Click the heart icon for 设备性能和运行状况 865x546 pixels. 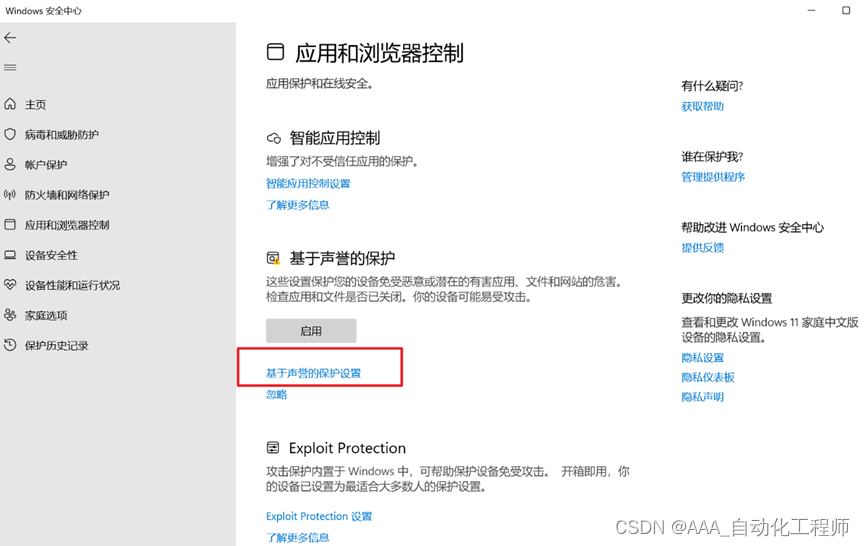coord(10,285)
